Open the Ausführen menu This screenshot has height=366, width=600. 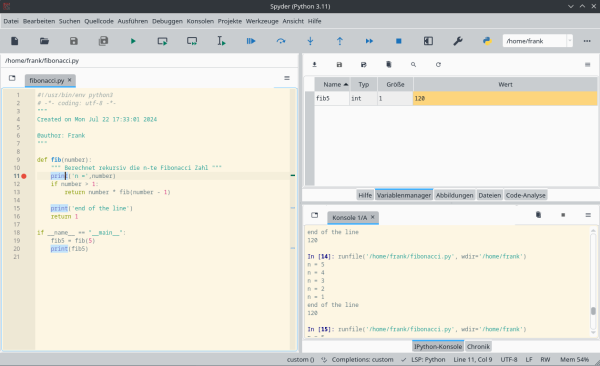click(x=133, y=21)
